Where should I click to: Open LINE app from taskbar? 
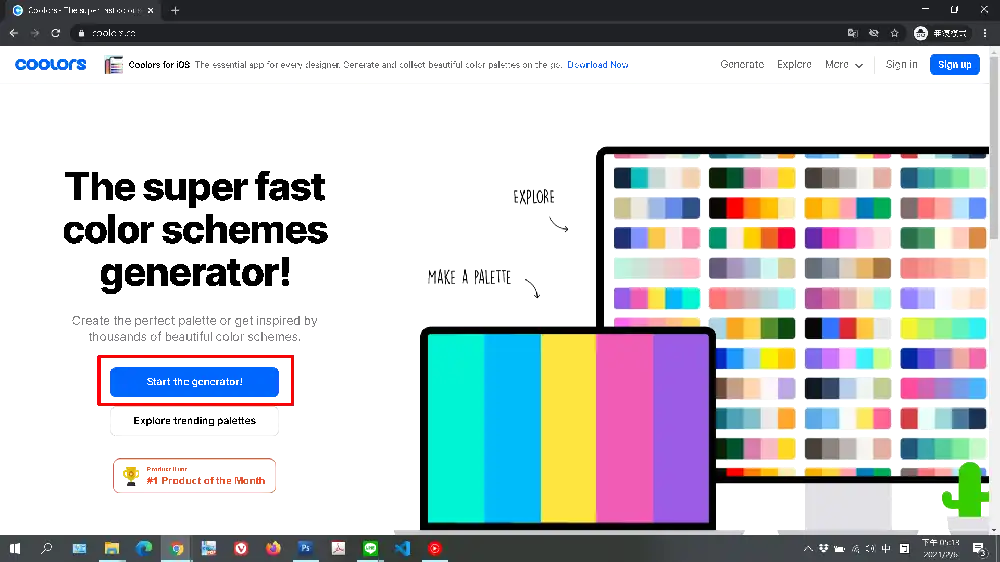point(370,548)
